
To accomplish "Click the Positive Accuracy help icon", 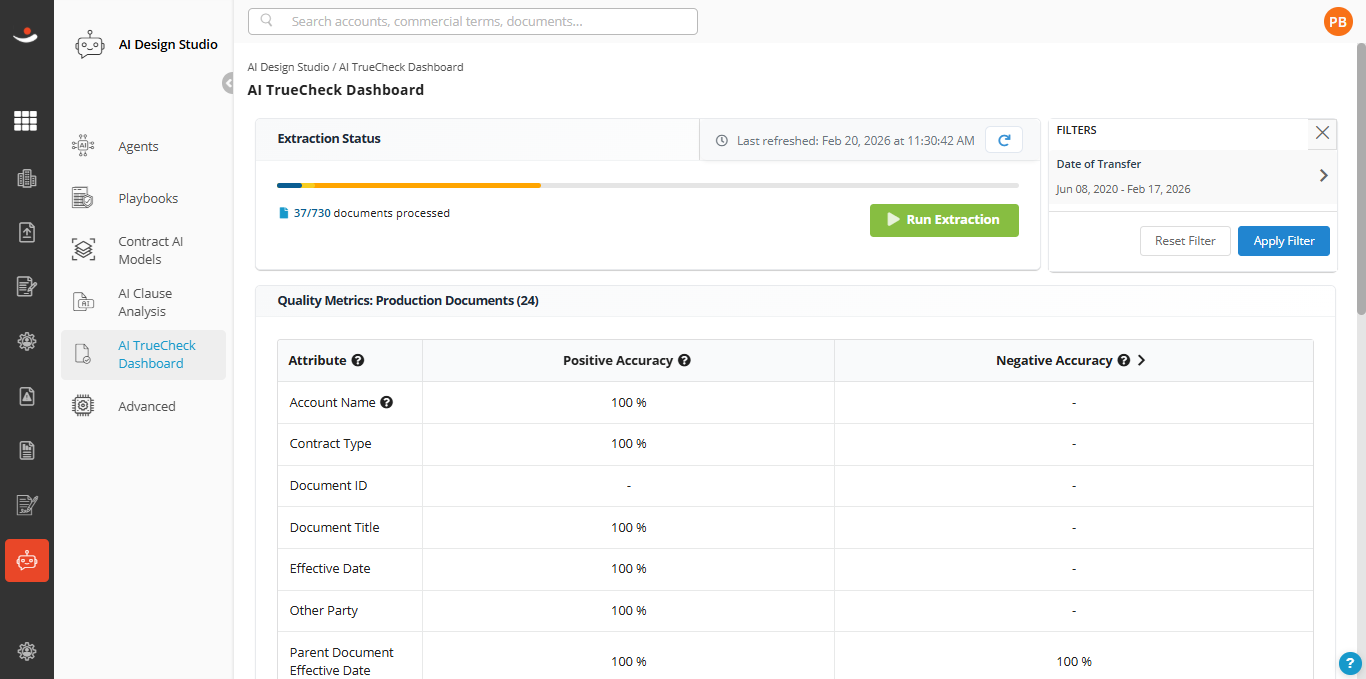I will point(684,360).
